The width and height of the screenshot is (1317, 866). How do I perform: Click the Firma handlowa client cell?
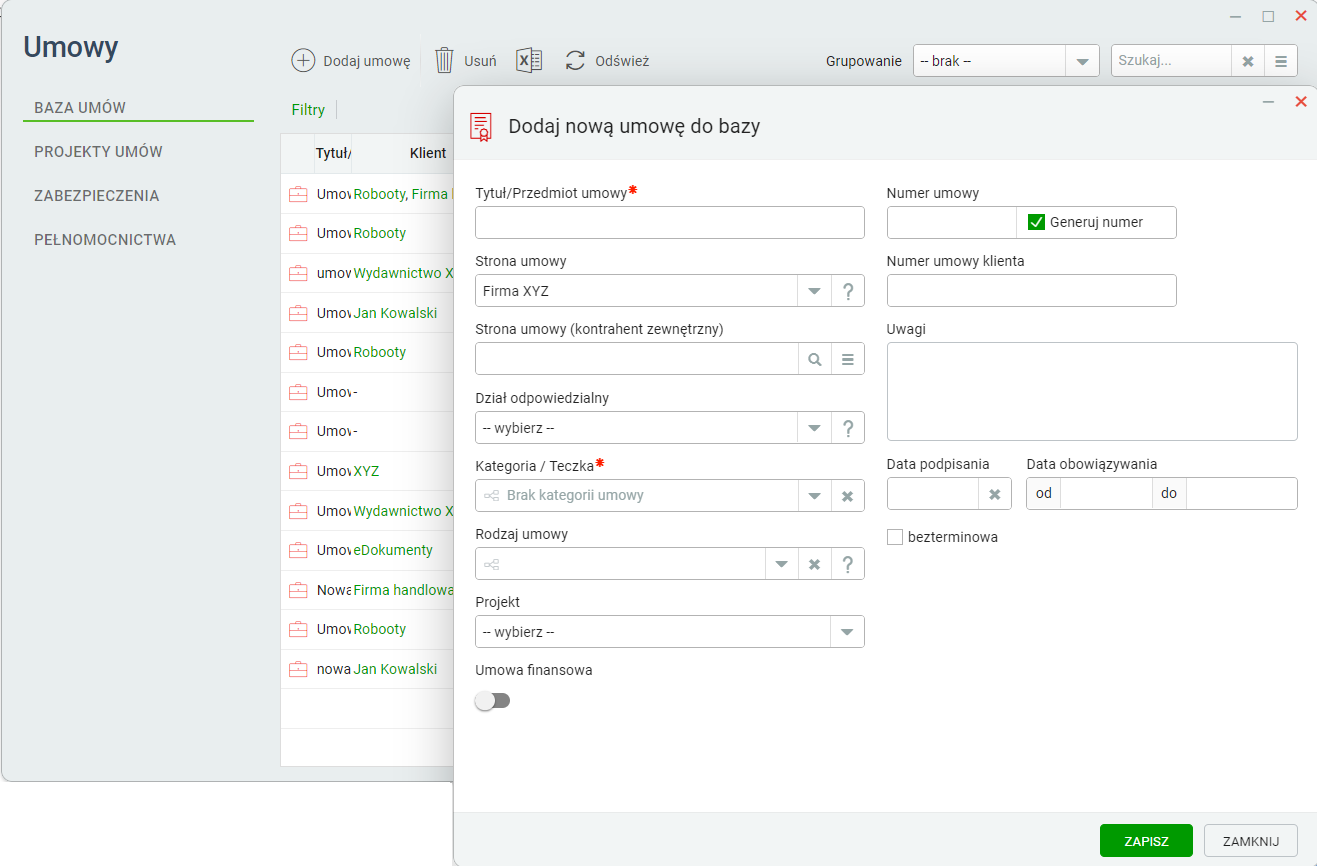tap(404, 590)
